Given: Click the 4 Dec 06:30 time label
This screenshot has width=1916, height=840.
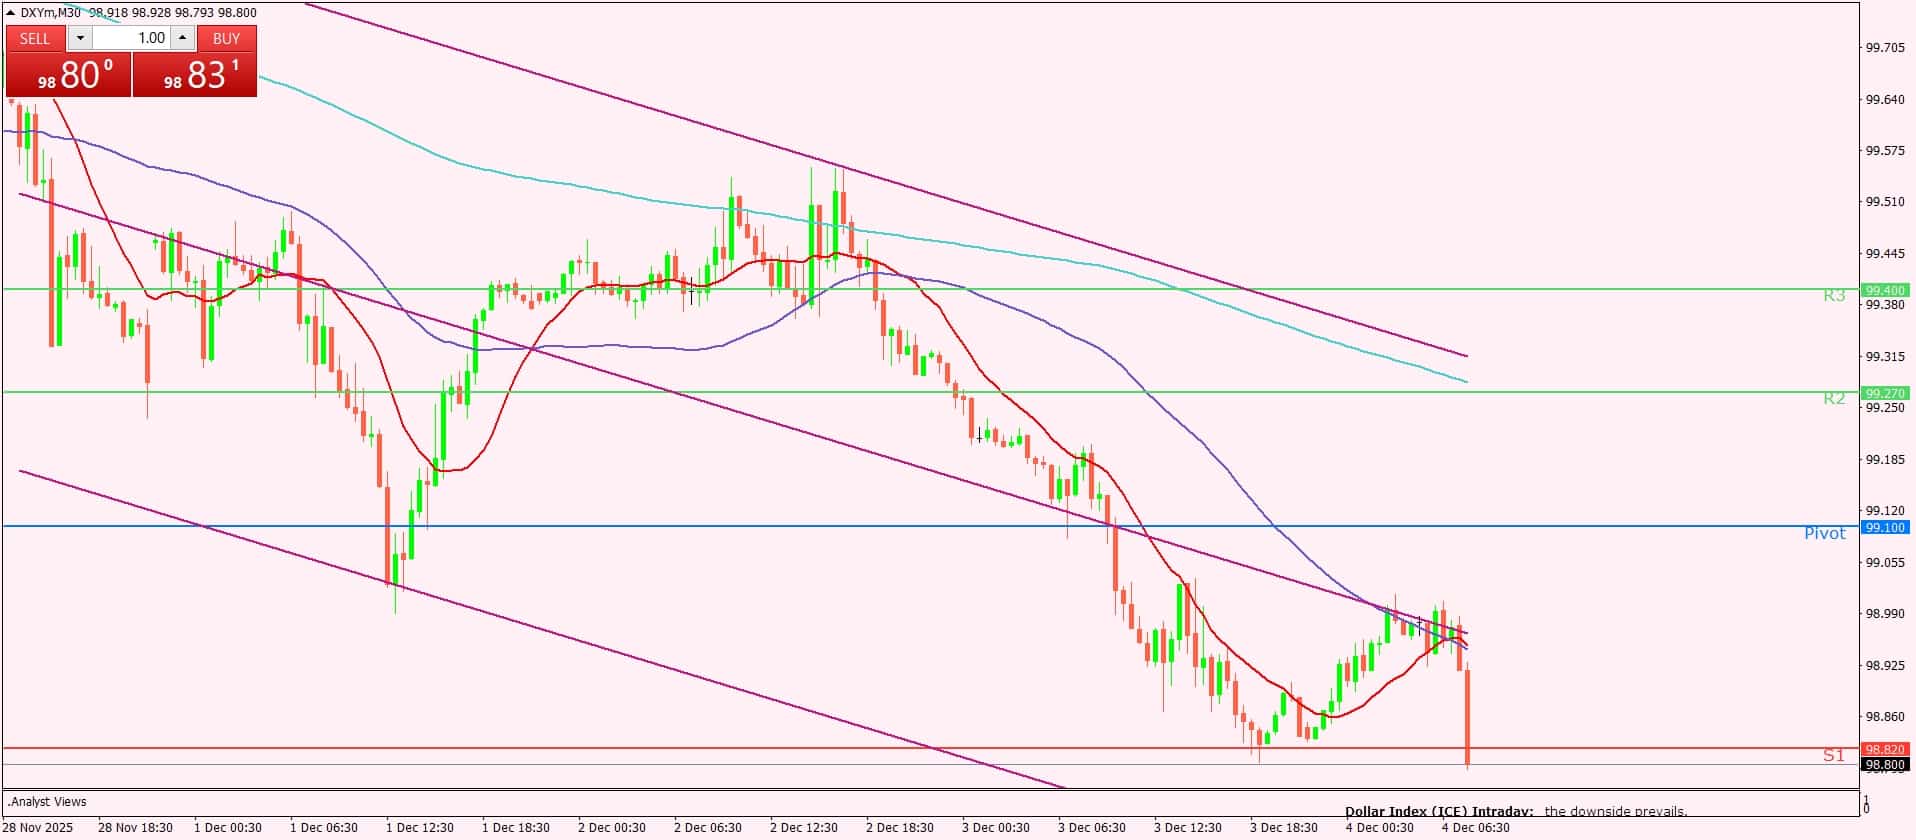Looking at the screenshot, I should (x=1476, y=828).
